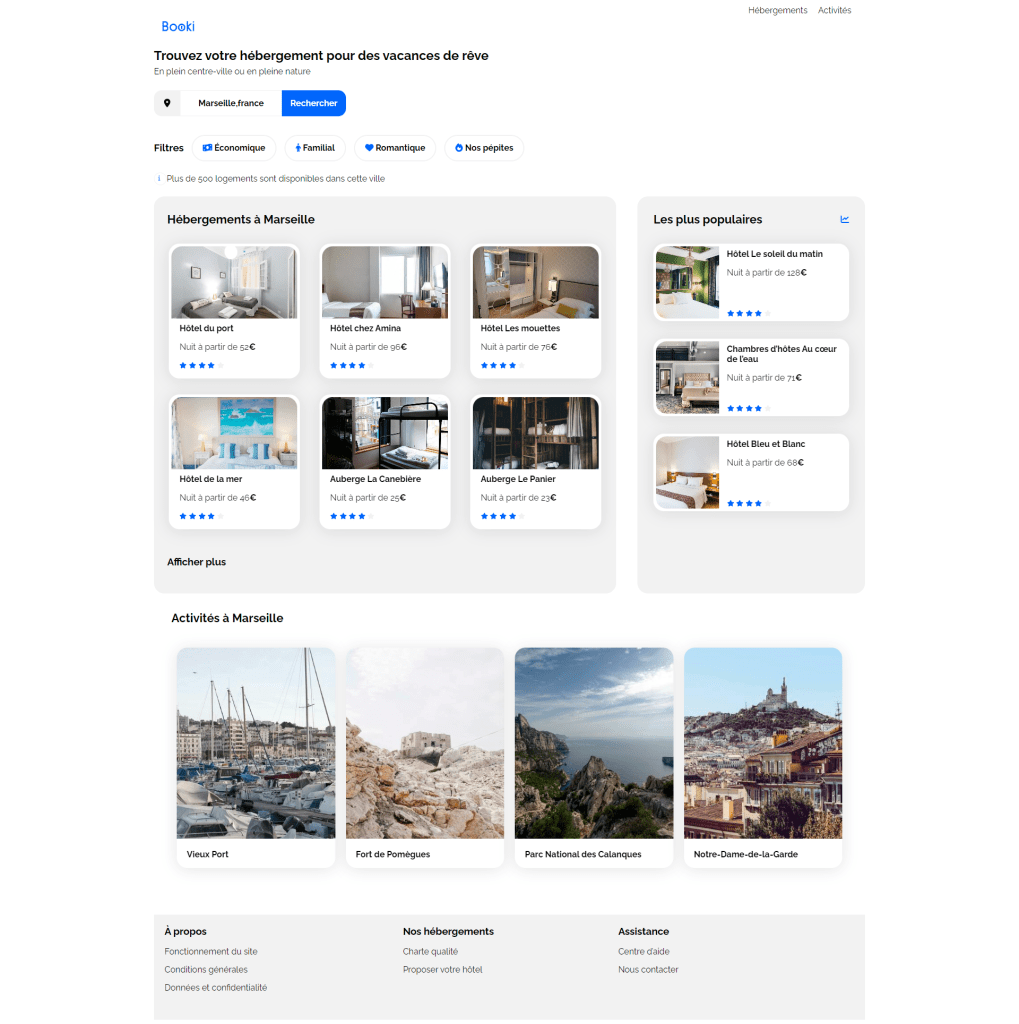Image resolution: width=1019 pixels, height=1024 pixels.
Task: Open Notre-Dame-de-la-Garde activity photo
Action: tap(763, 743)
